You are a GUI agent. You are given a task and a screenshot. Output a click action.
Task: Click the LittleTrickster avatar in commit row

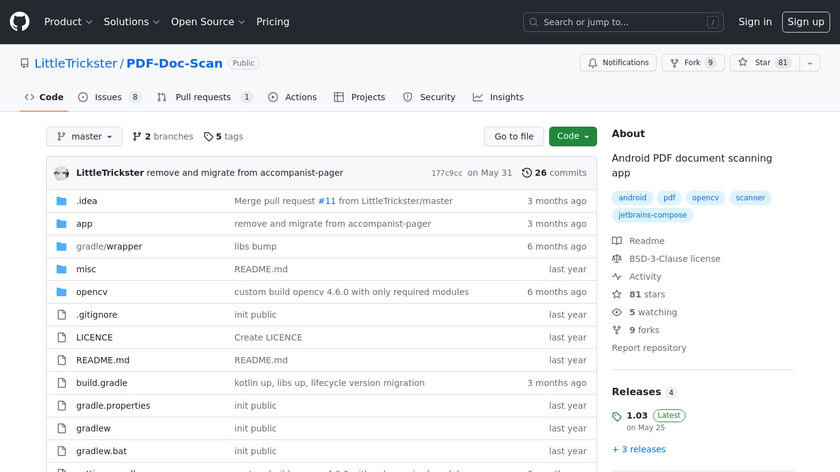click(62, 173)
